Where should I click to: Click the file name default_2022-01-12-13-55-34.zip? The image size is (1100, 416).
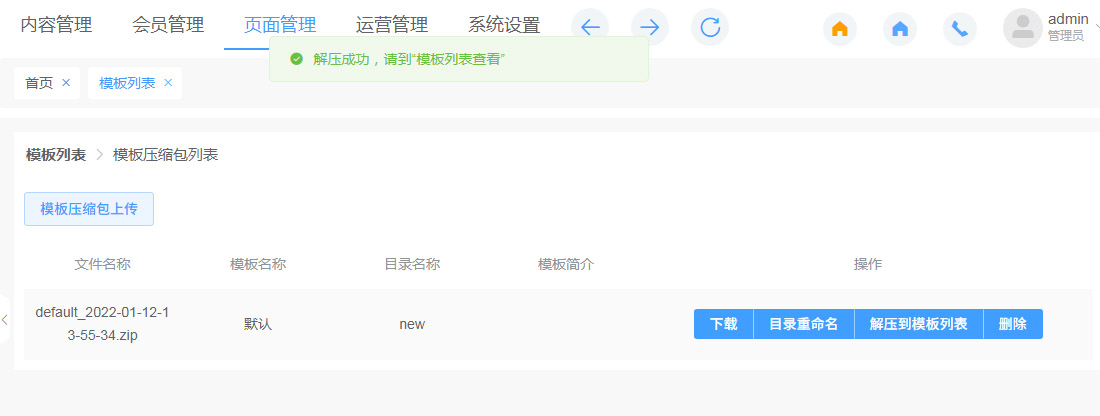click(x=102, y=324)
